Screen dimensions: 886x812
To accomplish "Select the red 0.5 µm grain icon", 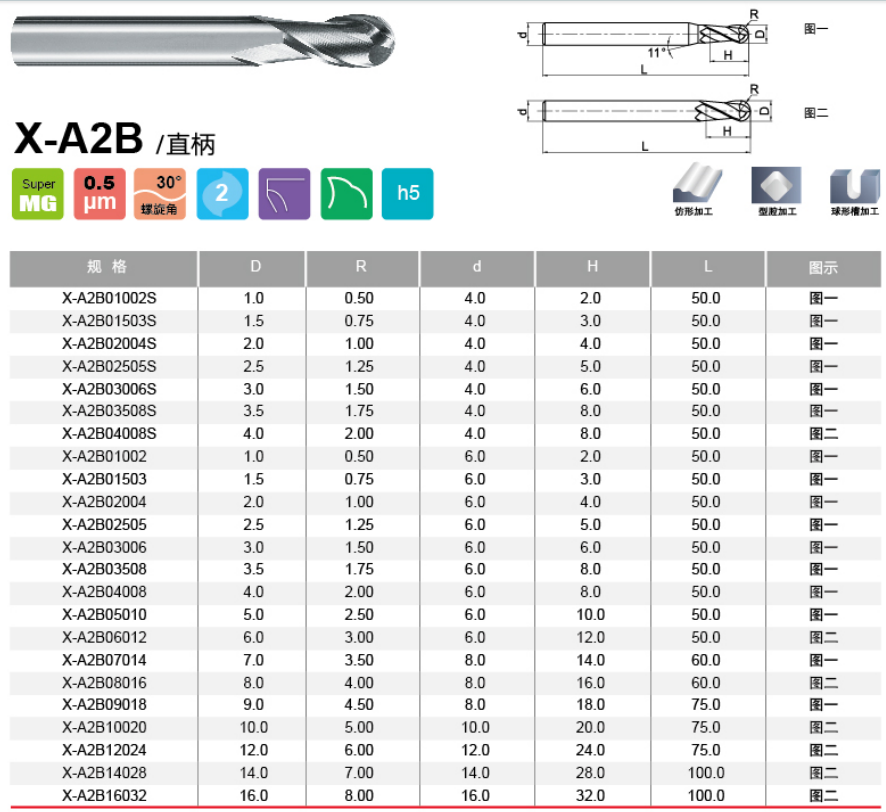I will click(x=100, y=194).
